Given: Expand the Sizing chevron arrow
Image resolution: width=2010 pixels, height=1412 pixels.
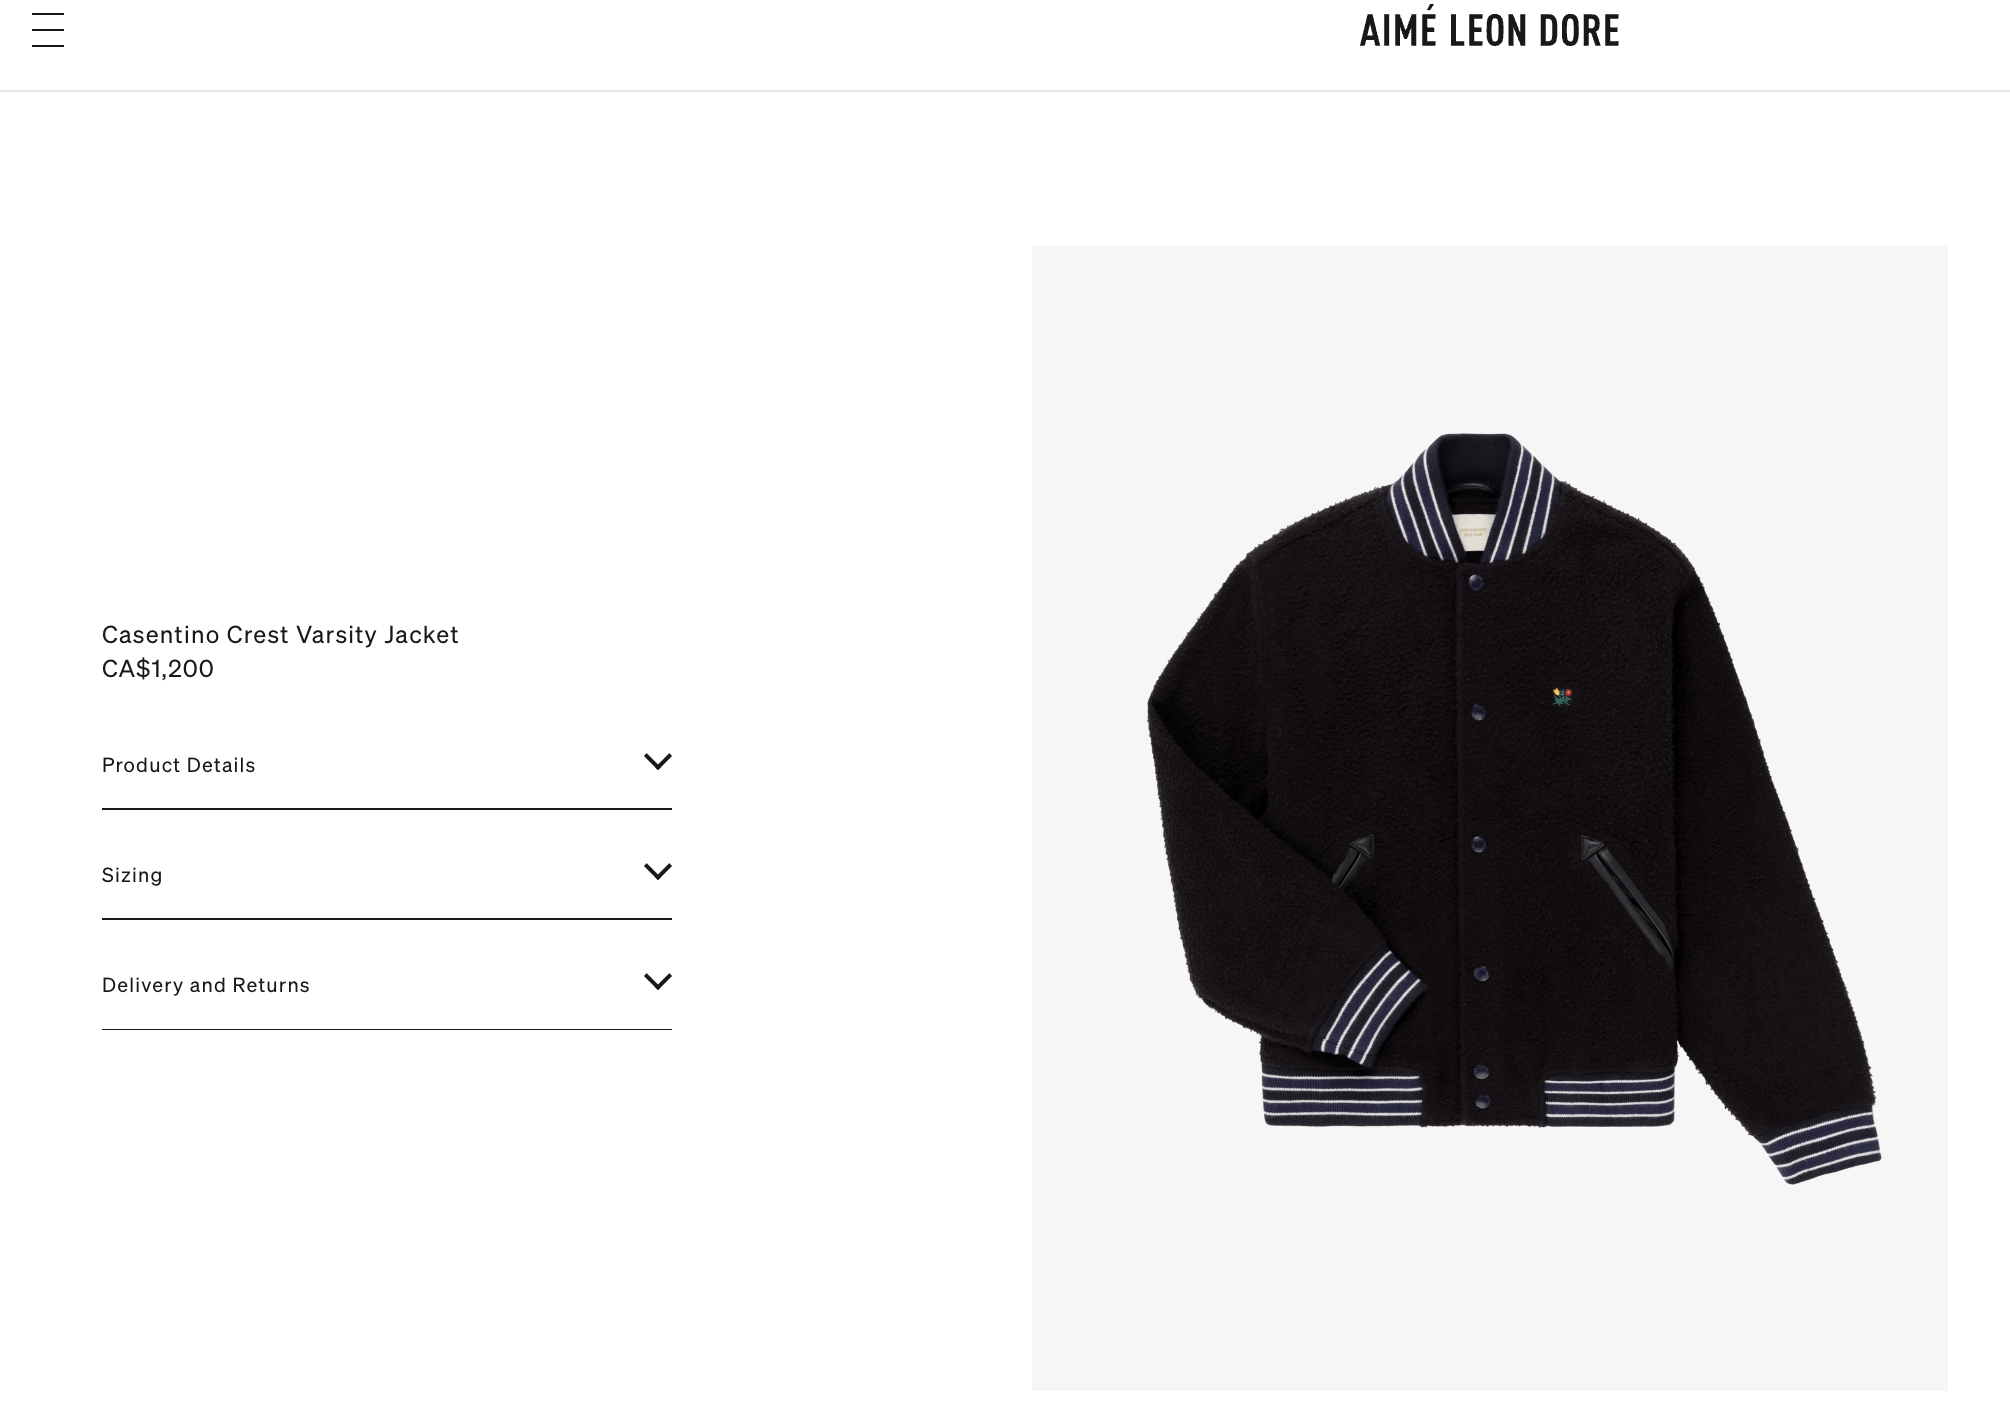Looking at the screenshot, I should (x=657, y=872).
